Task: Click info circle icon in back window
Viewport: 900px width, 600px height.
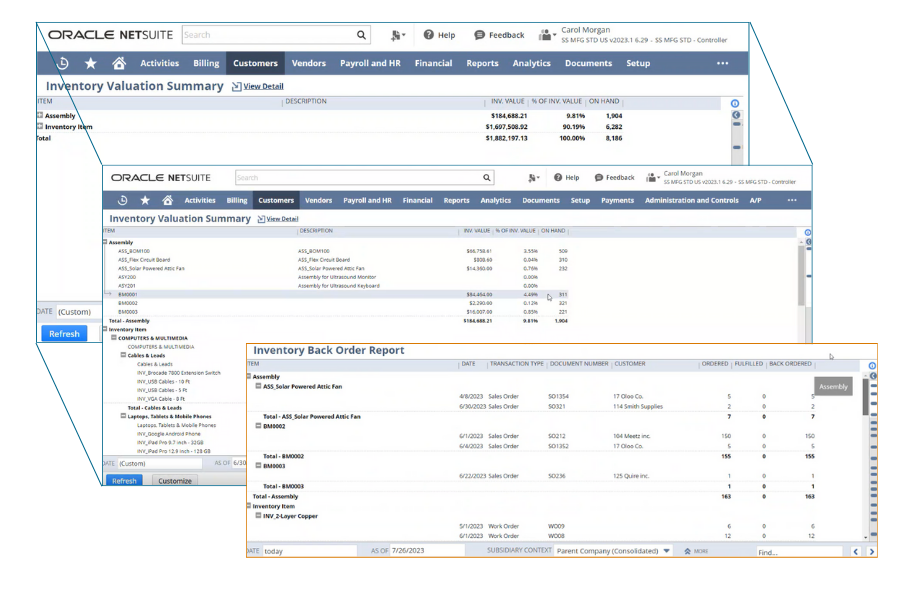Action: [735, 103]
